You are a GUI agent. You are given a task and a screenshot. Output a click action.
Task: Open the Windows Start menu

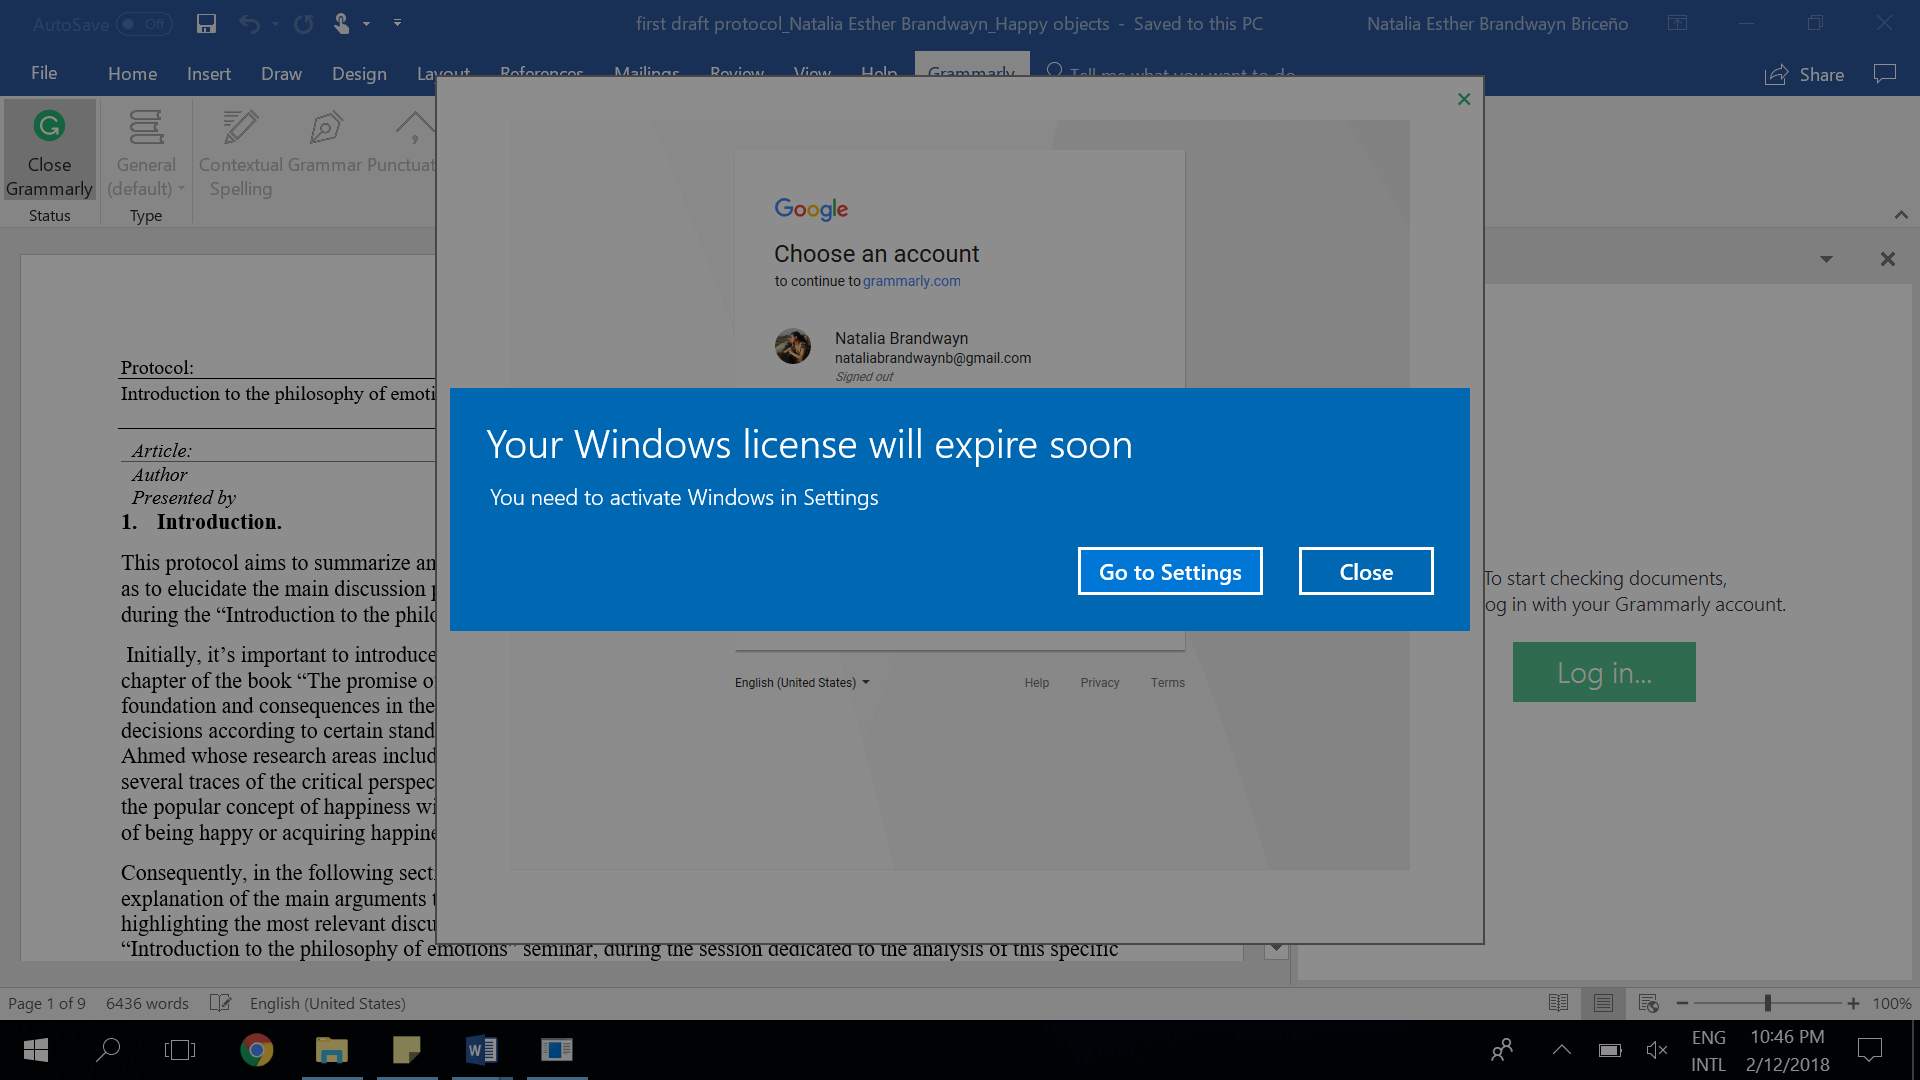click(x=36, y=1050)
